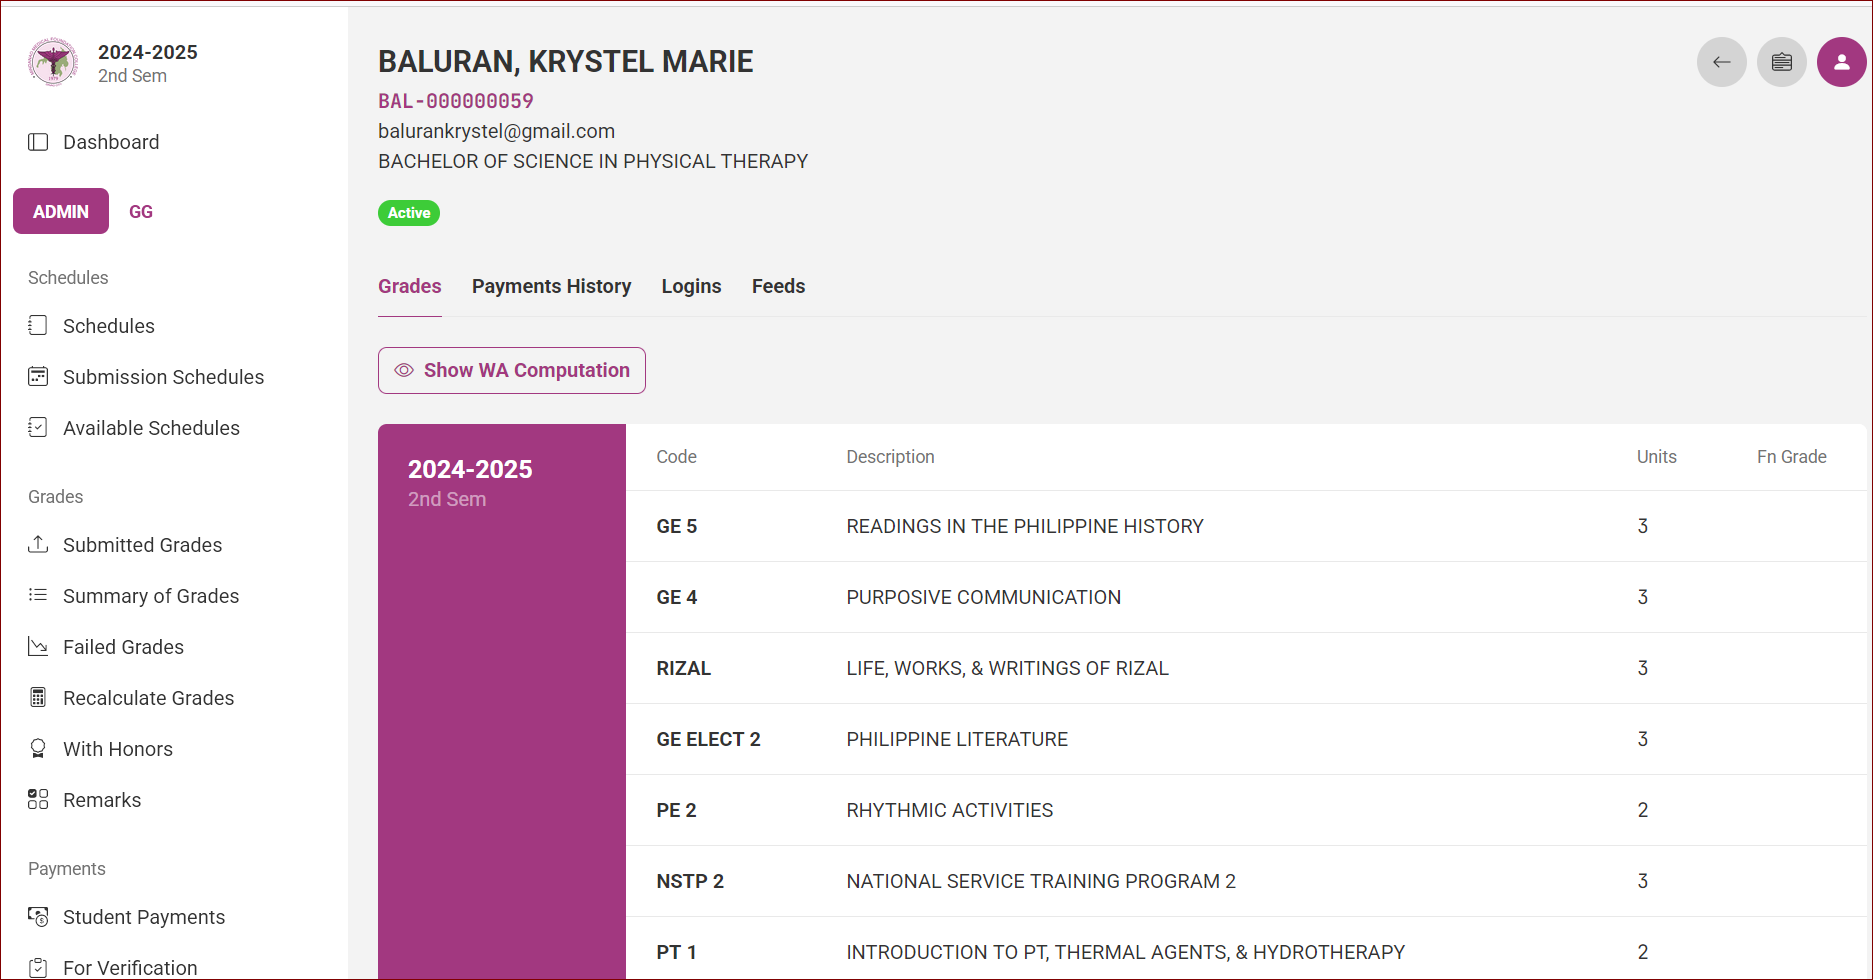Viewport: 1873px width, 980px height.
Task: Open Failed Grades link
Action: [x=124, y=647]
